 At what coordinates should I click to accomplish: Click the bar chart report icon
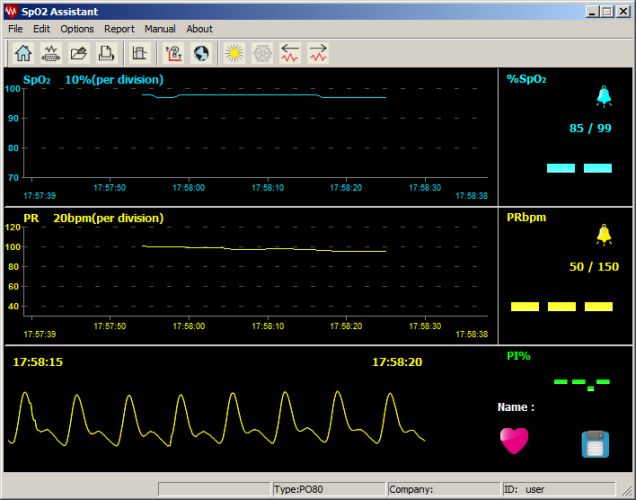(140, 53)
